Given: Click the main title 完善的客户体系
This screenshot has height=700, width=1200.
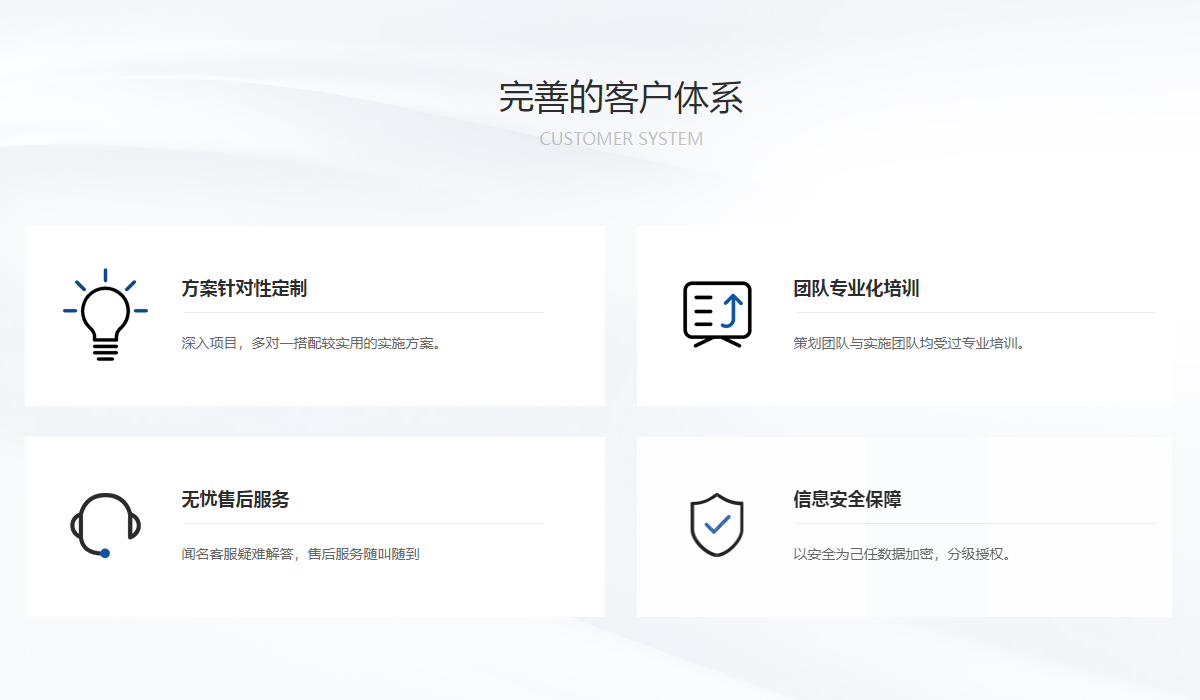Looking at the screenshot, I should [621, 98].
